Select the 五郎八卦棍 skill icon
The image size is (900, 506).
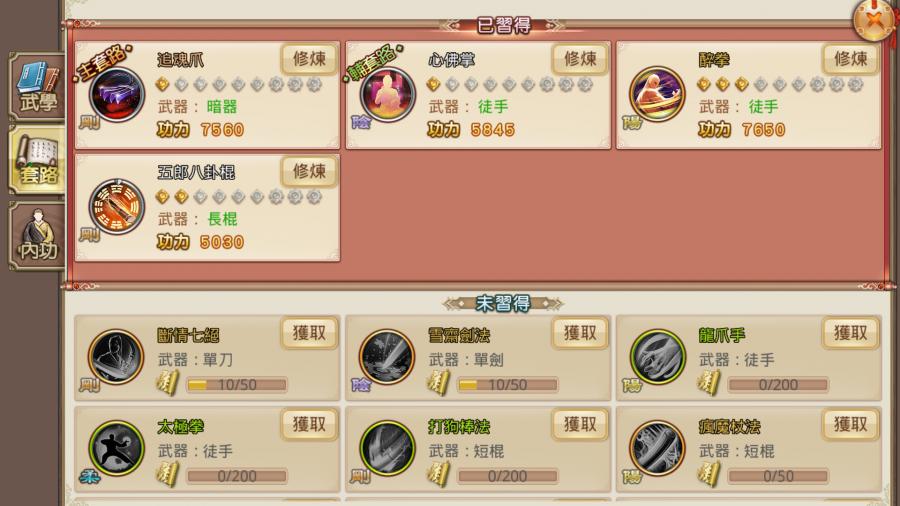tap(117, 207)
